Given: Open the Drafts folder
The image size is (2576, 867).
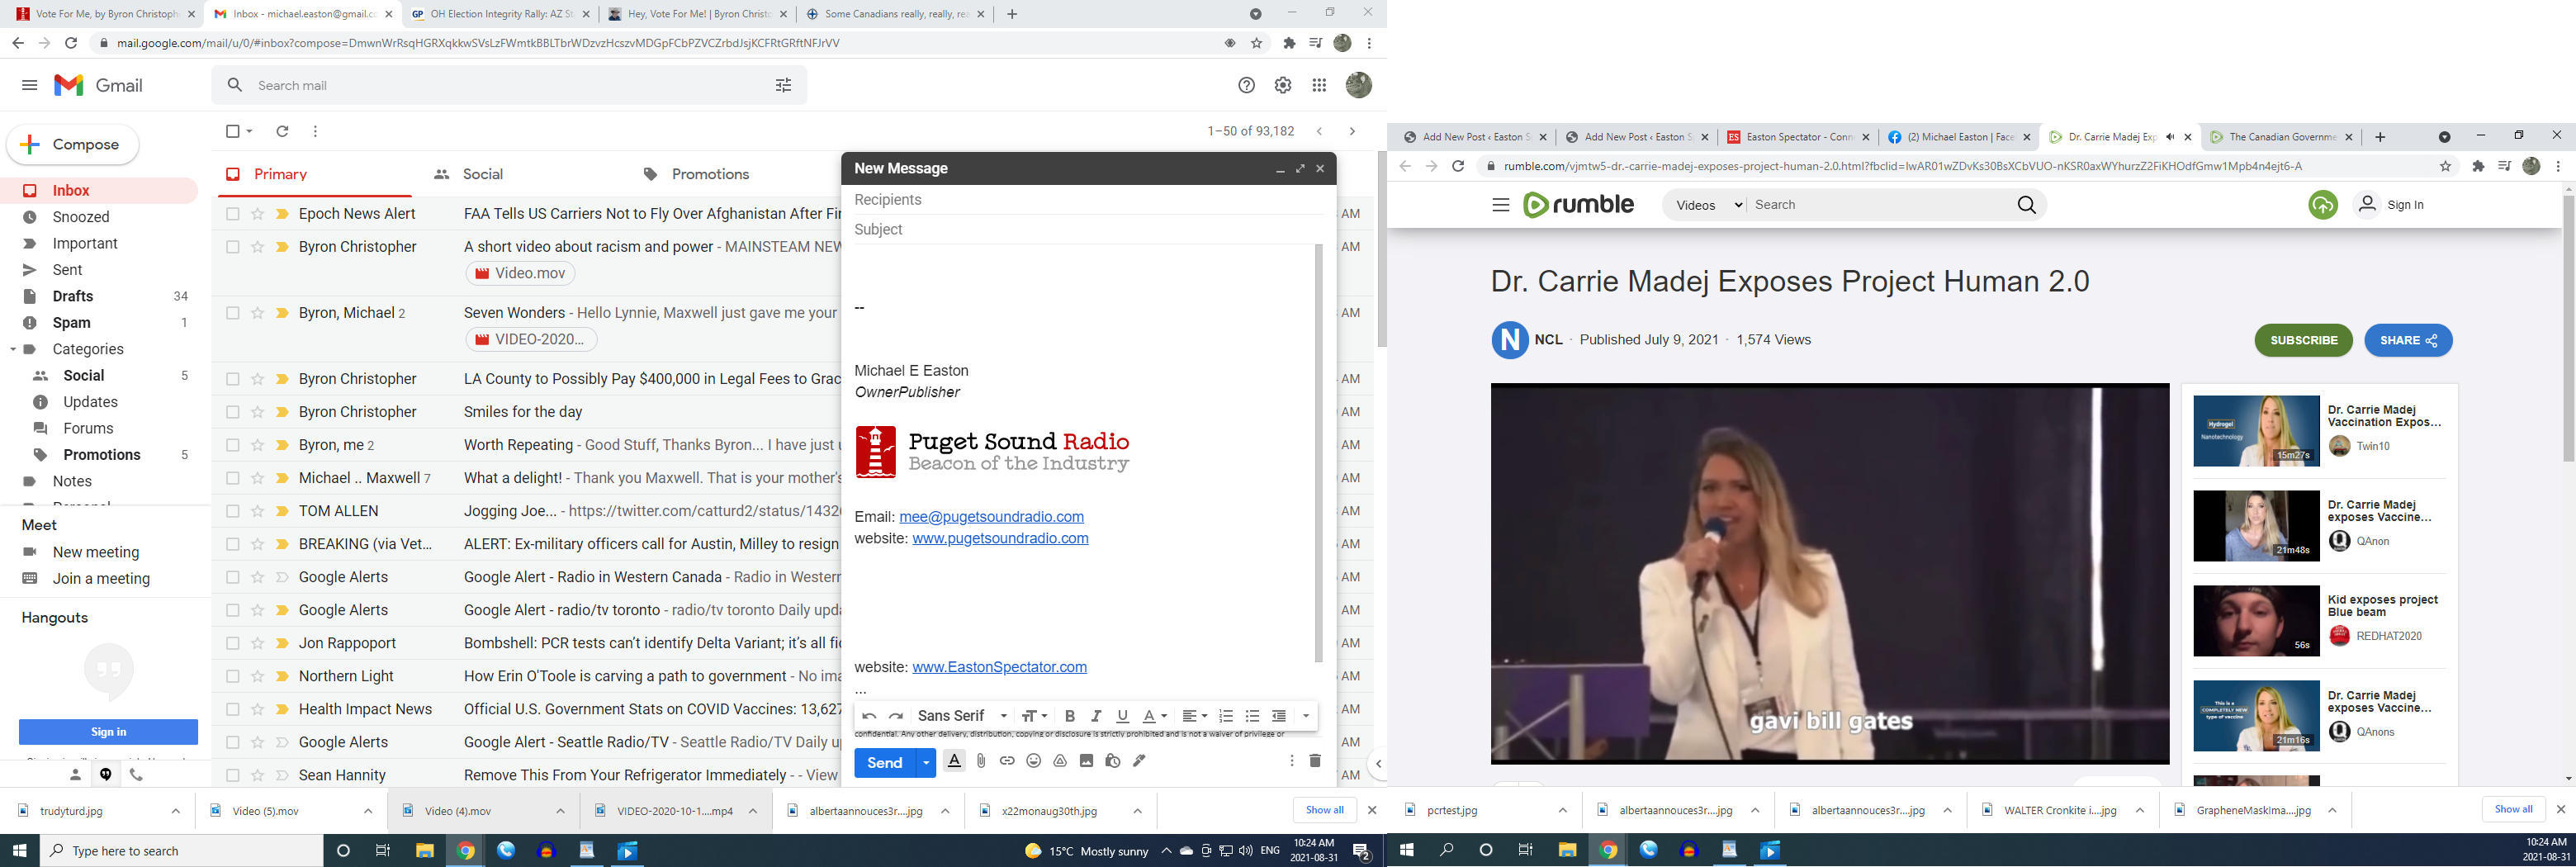Looking at the screenshot, I should point(73,296).
